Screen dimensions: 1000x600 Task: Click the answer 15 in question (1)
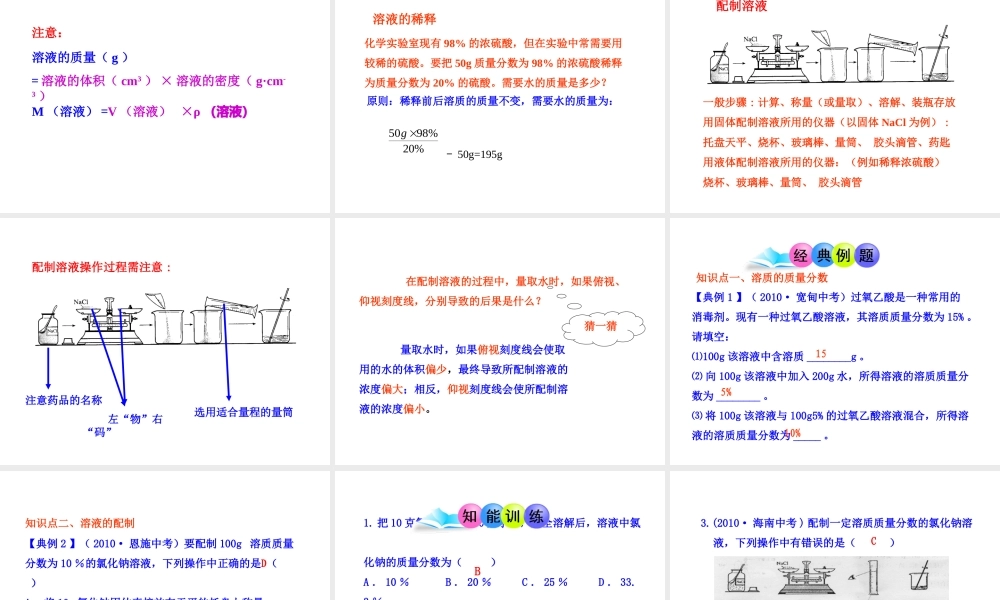pos(821,353)
